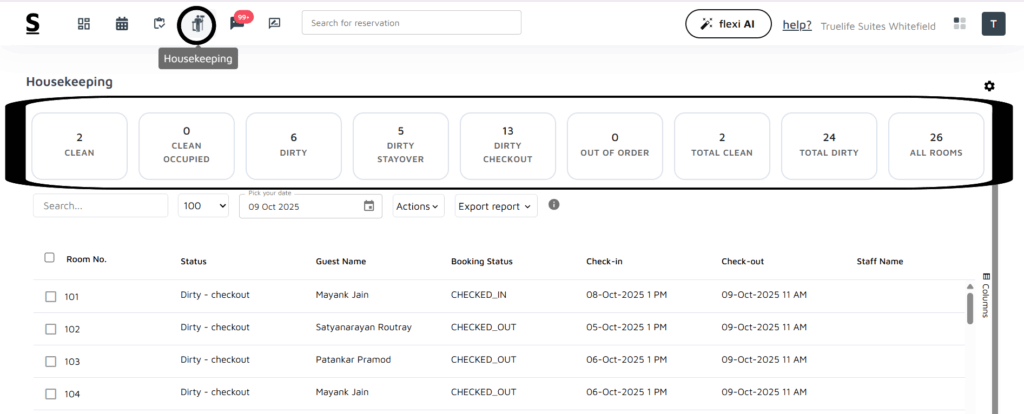
Task: Open messages icon with 99+ badge
Action: [x=237, y=24]
